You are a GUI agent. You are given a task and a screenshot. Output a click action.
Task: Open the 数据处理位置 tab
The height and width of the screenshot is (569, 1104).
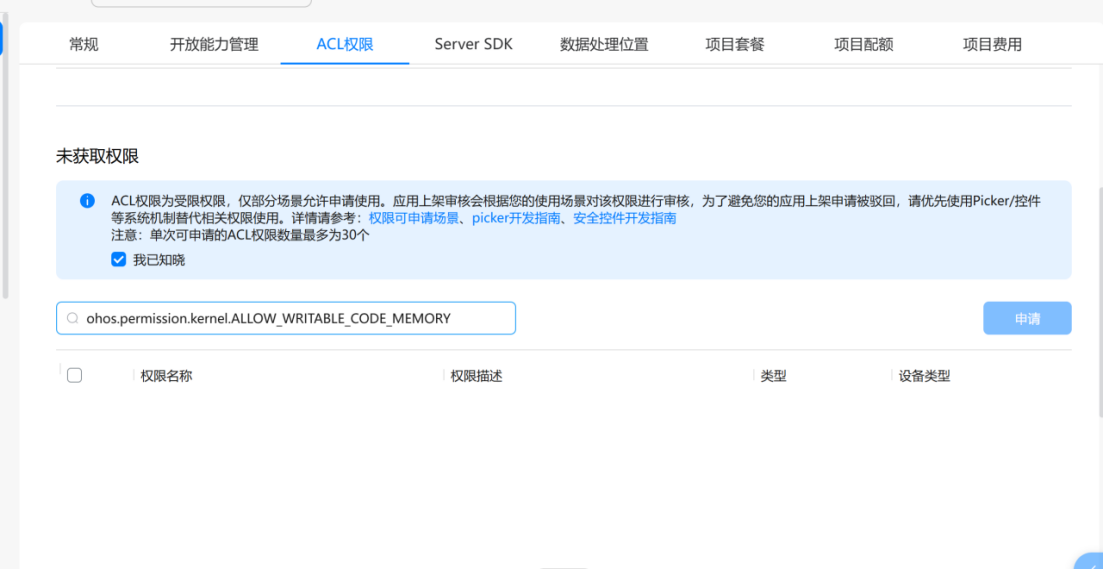click(604, 44)
